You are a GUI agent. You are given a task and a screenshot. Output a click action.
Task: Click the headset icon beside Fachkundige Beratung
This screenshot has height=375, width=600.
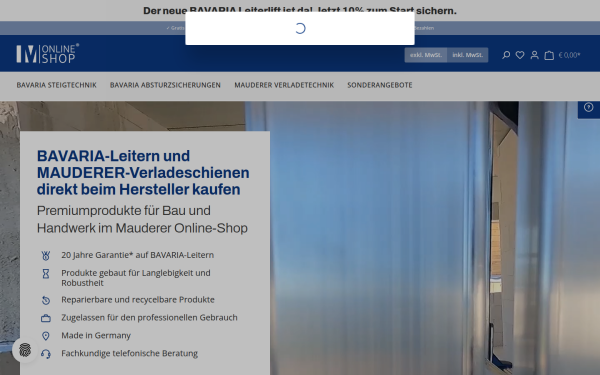[x=46, y=354]
